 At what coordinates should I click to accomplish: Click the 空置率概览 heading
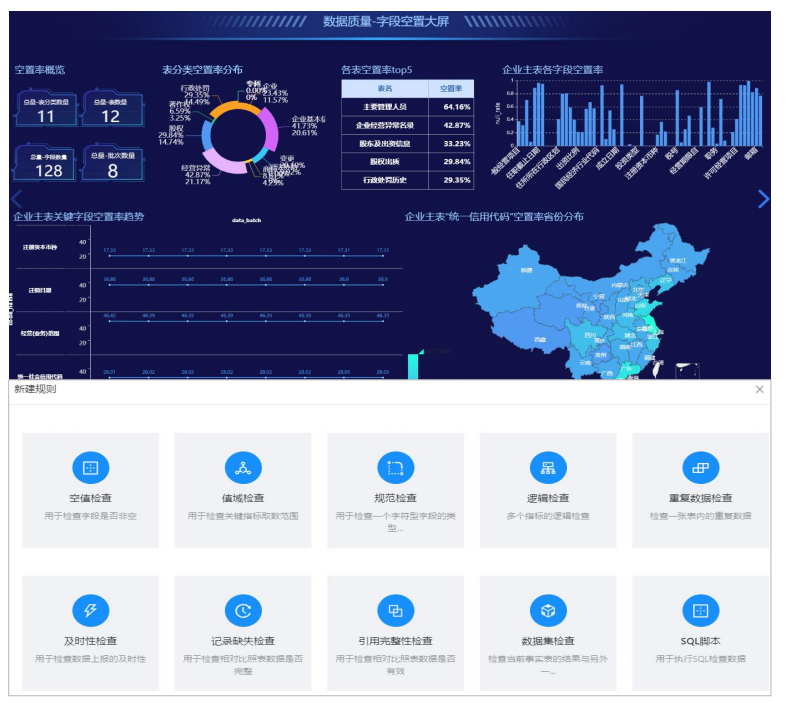click(40, 70)
